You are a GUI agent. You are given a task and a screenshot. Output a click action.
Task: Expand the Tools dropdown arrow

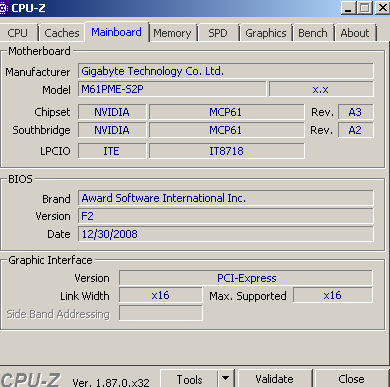[226, 379]
